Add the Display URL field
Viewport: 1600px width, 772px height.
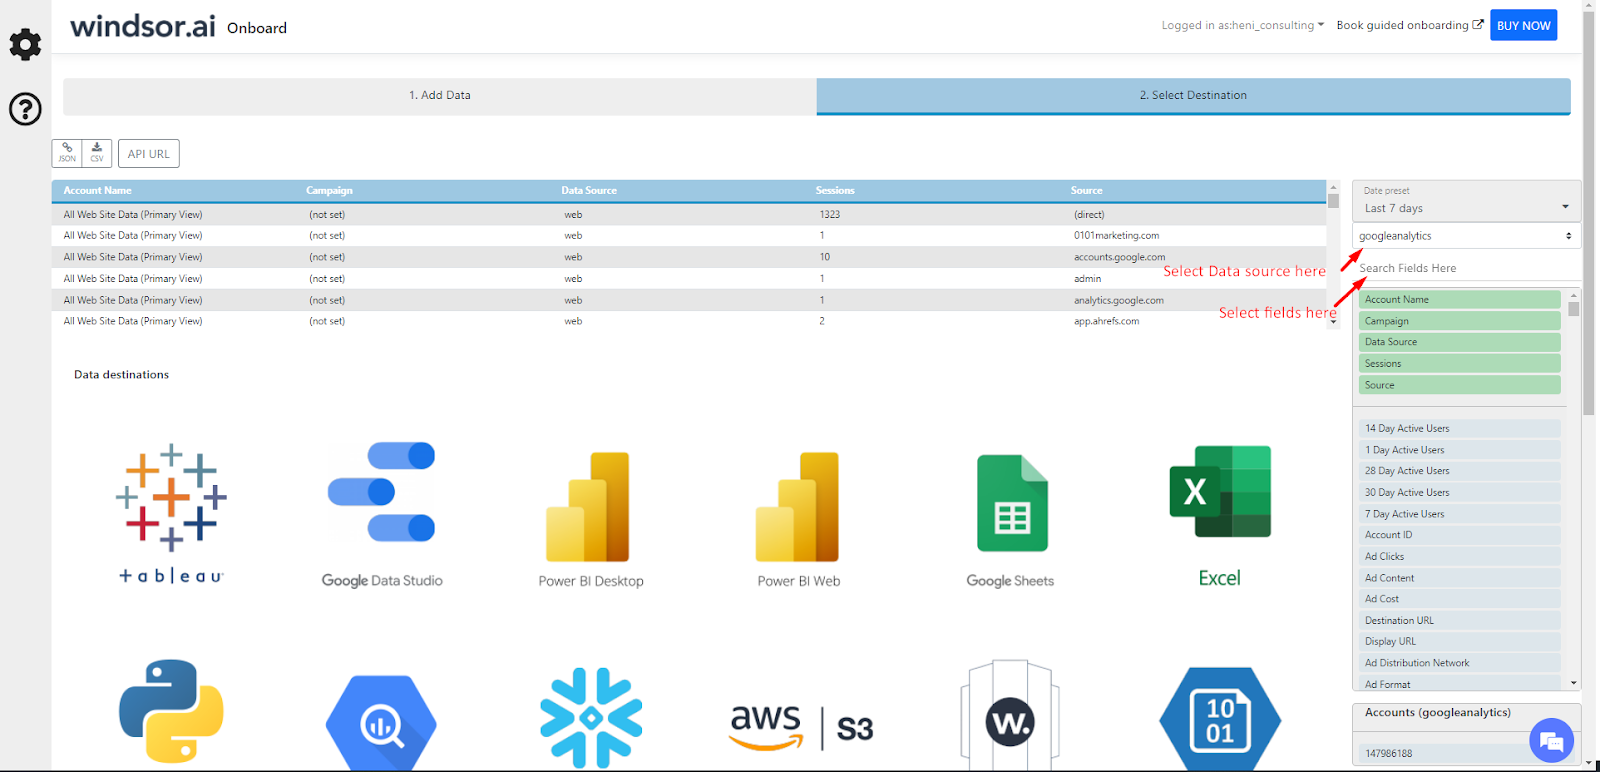pos(1460,642)
